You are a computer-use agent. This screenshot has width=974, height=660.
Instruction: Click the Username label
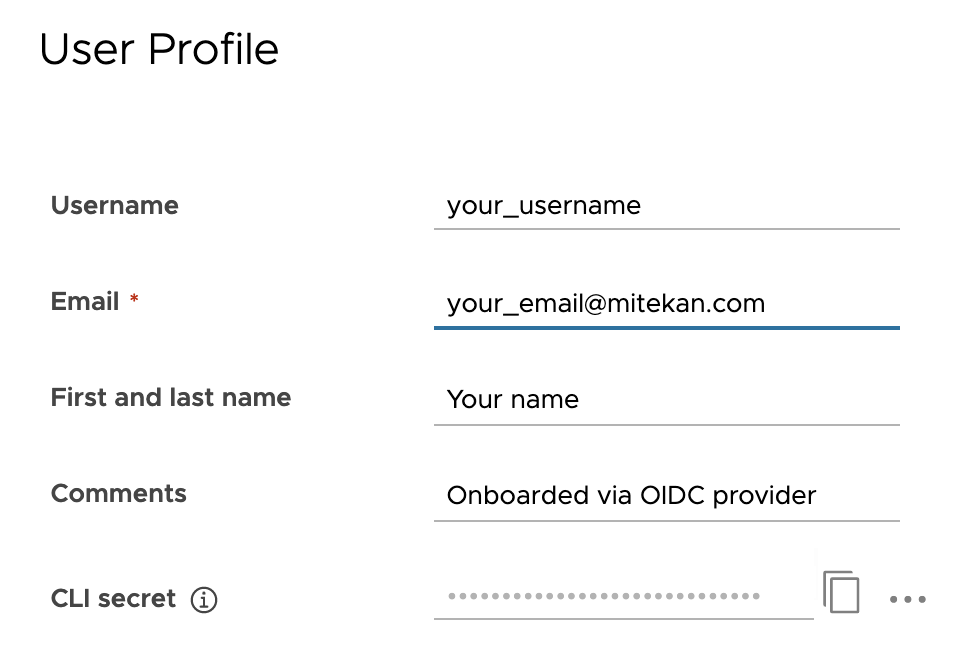coord(115,206)
